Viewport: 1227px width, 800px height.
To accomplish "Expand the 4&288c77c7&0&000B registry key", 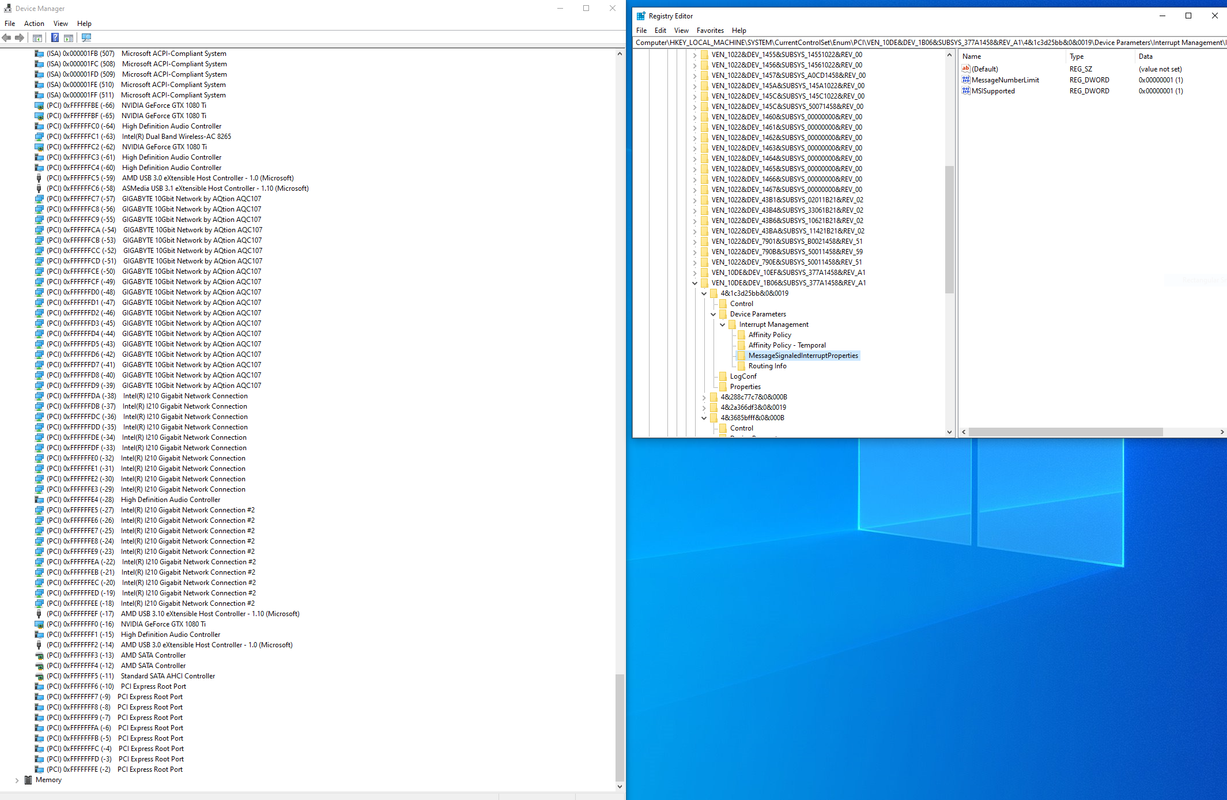I will click(x=704, y=397).
